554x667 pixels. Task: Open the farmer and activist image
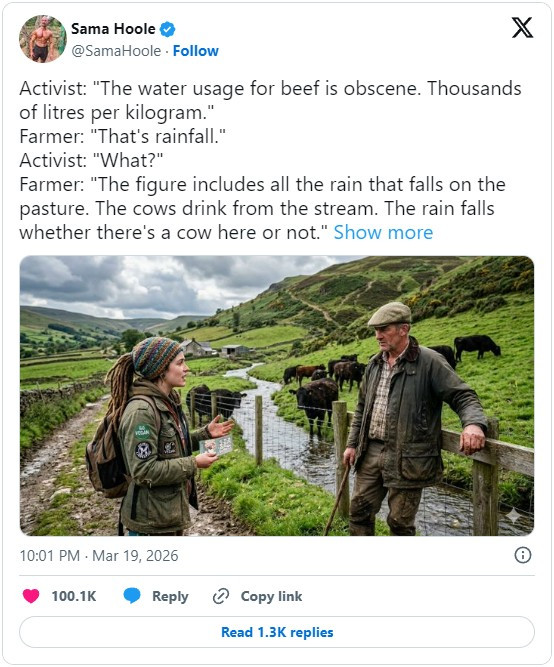pos(277,396)
